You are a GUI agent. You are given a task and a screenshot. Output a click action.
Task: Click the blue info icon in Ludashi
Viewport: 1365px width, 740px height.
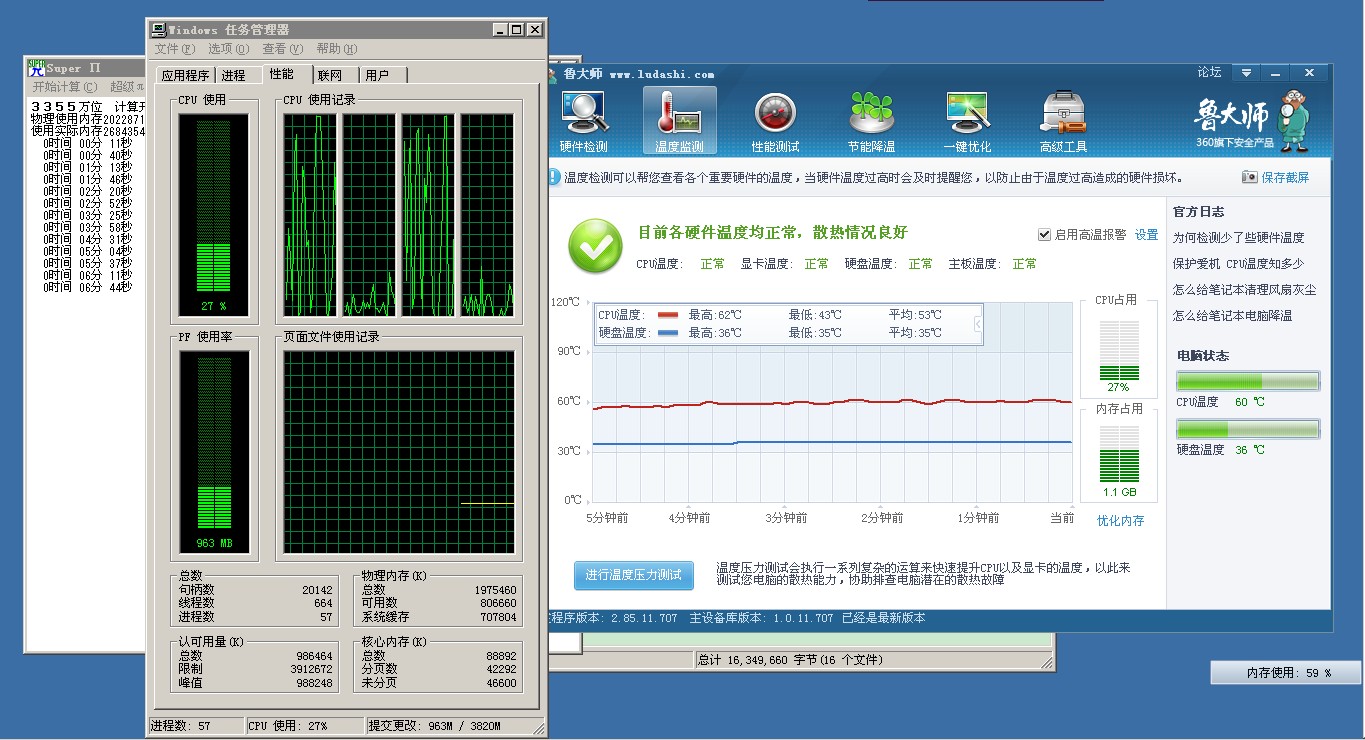click(554, 177)
